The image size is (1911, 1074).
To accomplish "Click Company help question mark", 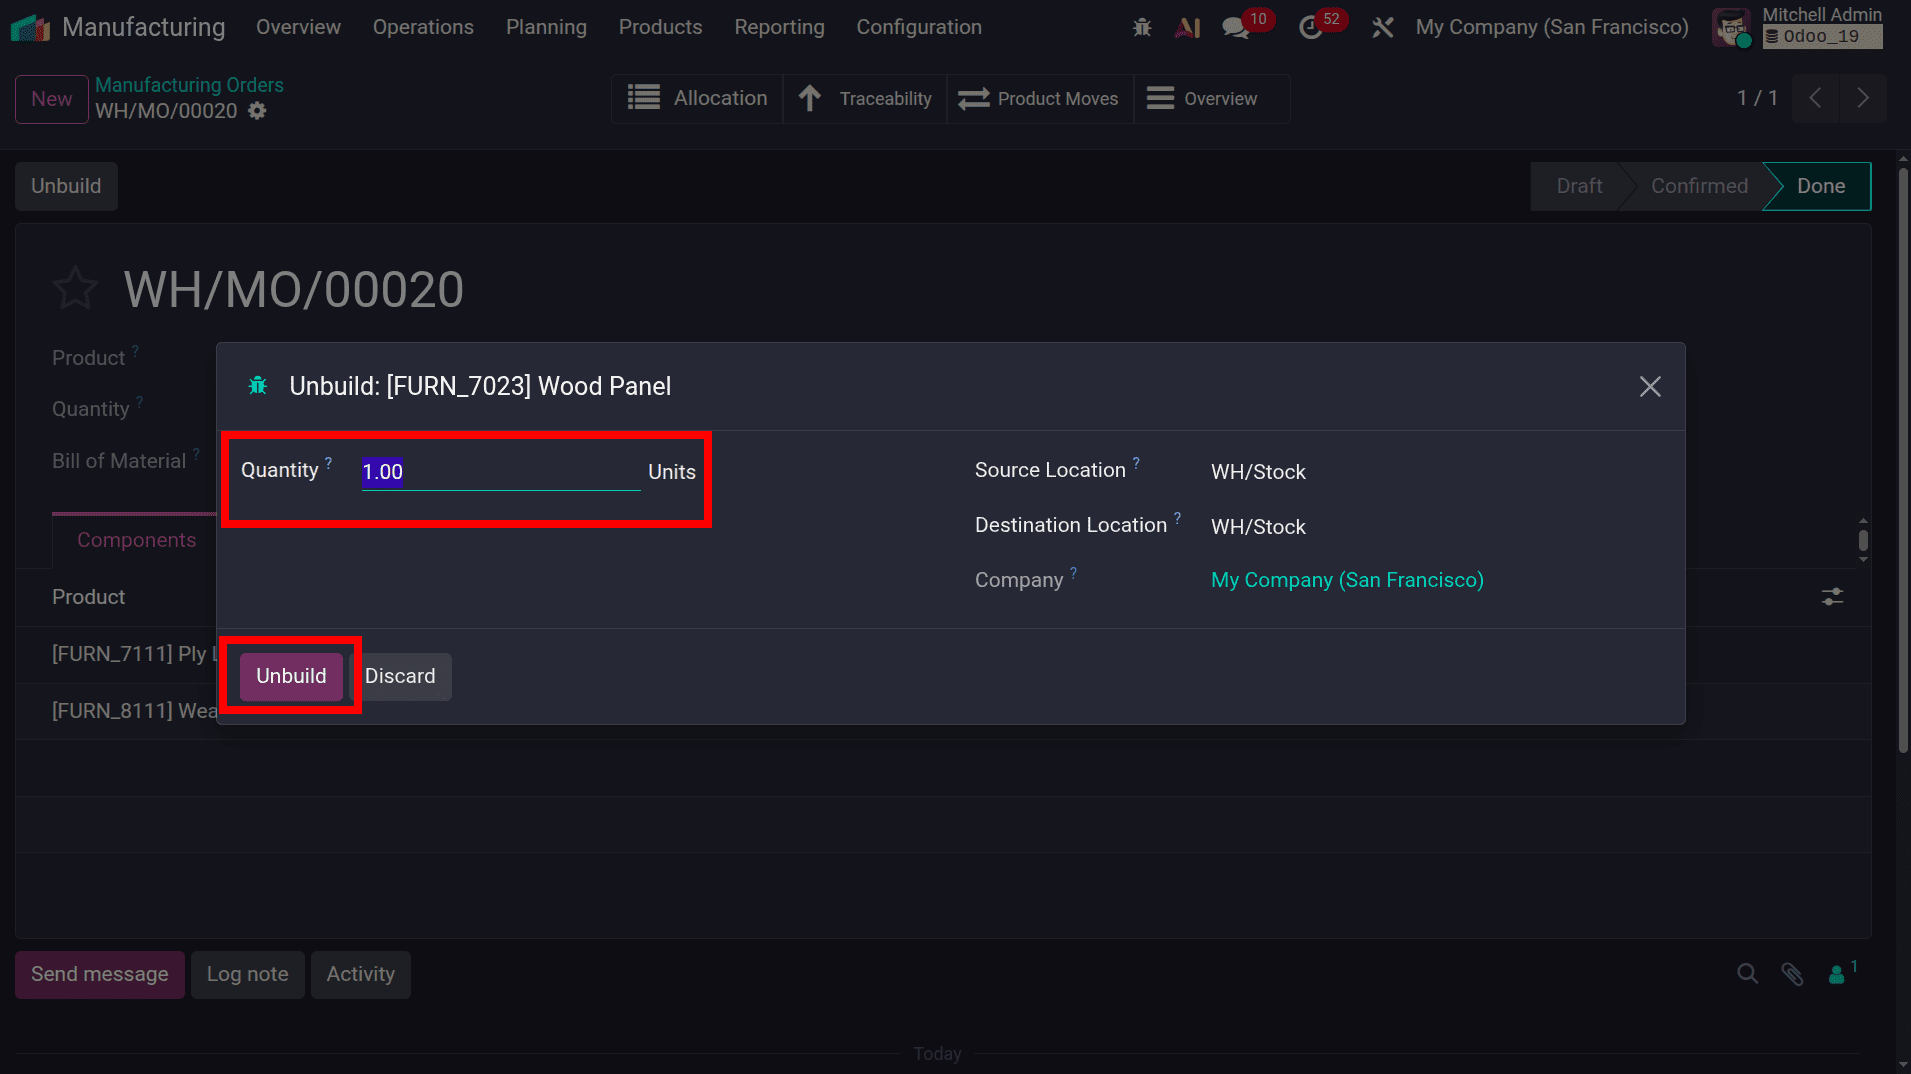I will click(x=1073, y=573).
